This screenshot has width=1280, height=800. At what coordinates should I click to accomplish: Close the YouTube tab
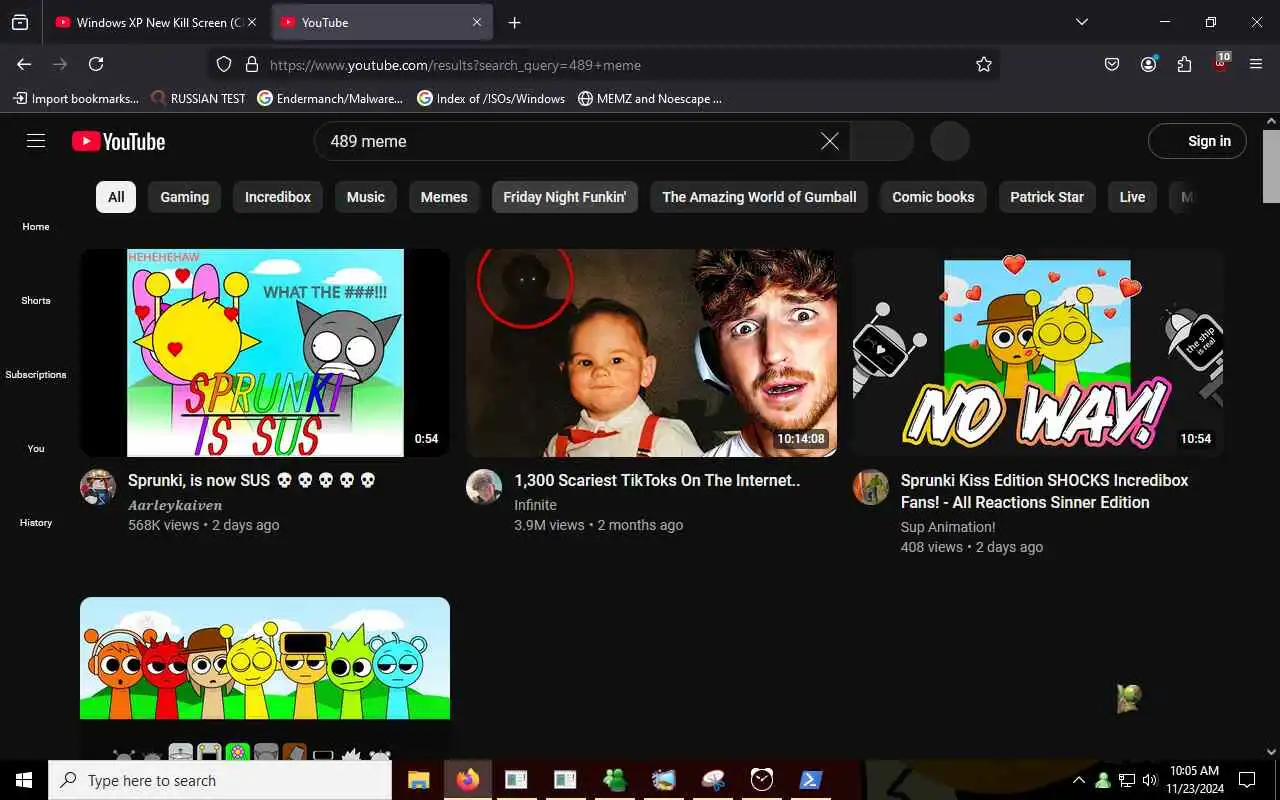pos(477,22)
